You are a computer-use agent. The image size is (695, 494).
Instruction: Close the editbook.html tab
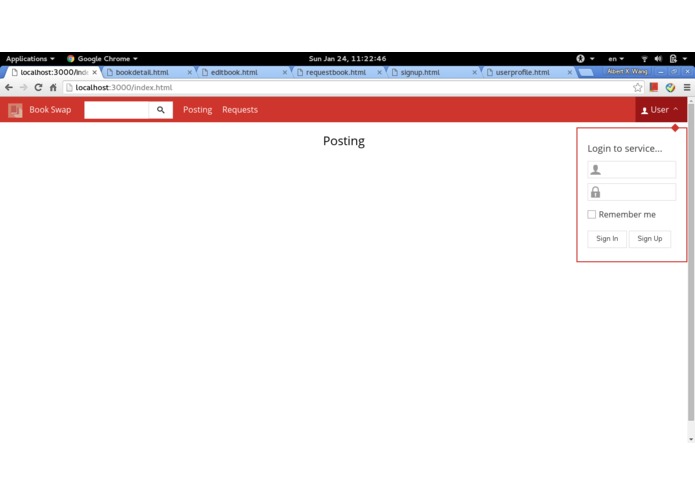[x=285, y=72]
